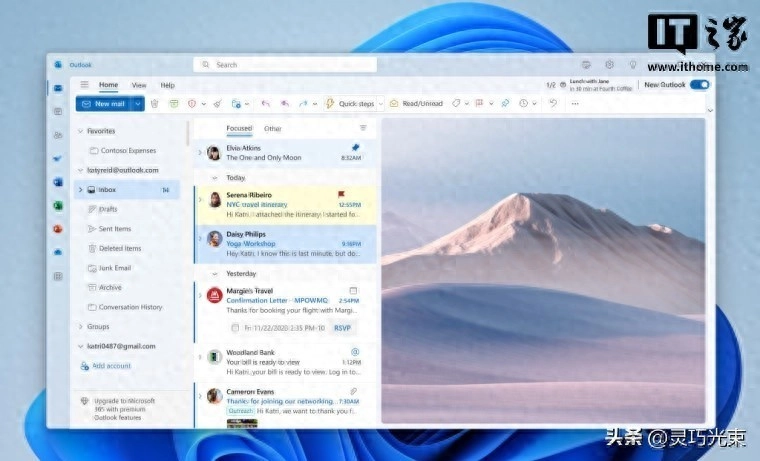The height and width of the screenshot is (461, 760).
Task: Turn off the New Outlook toggle
Action: [x=699, y=85]
